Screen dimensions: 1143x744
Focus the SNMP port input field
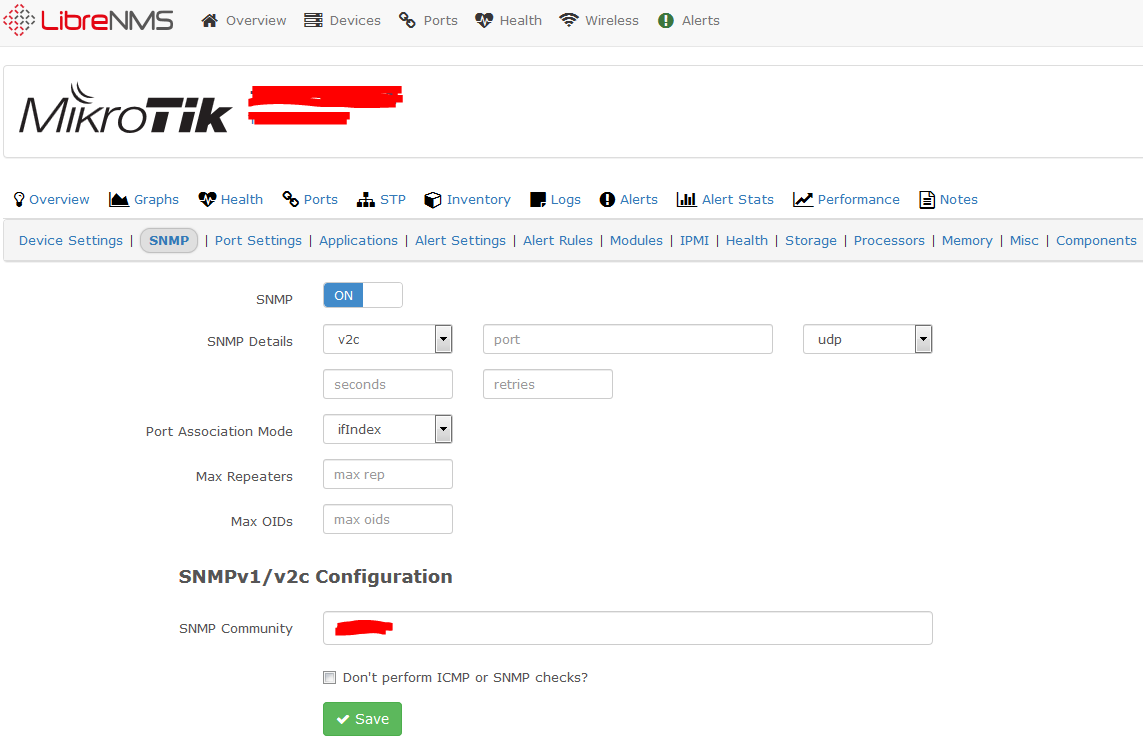628,340
